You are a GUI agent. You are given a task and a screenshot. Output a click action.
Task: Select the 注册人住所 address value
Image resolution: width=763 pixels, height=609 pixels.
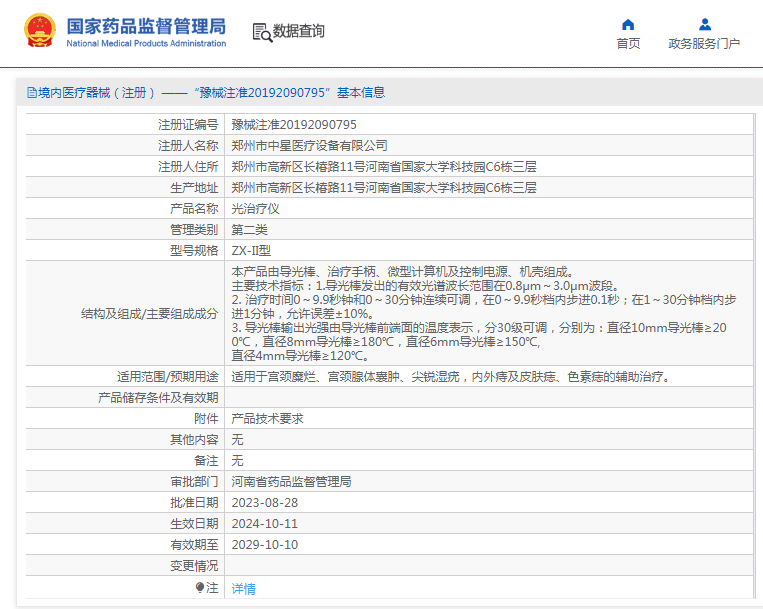(x=384, y=167)
